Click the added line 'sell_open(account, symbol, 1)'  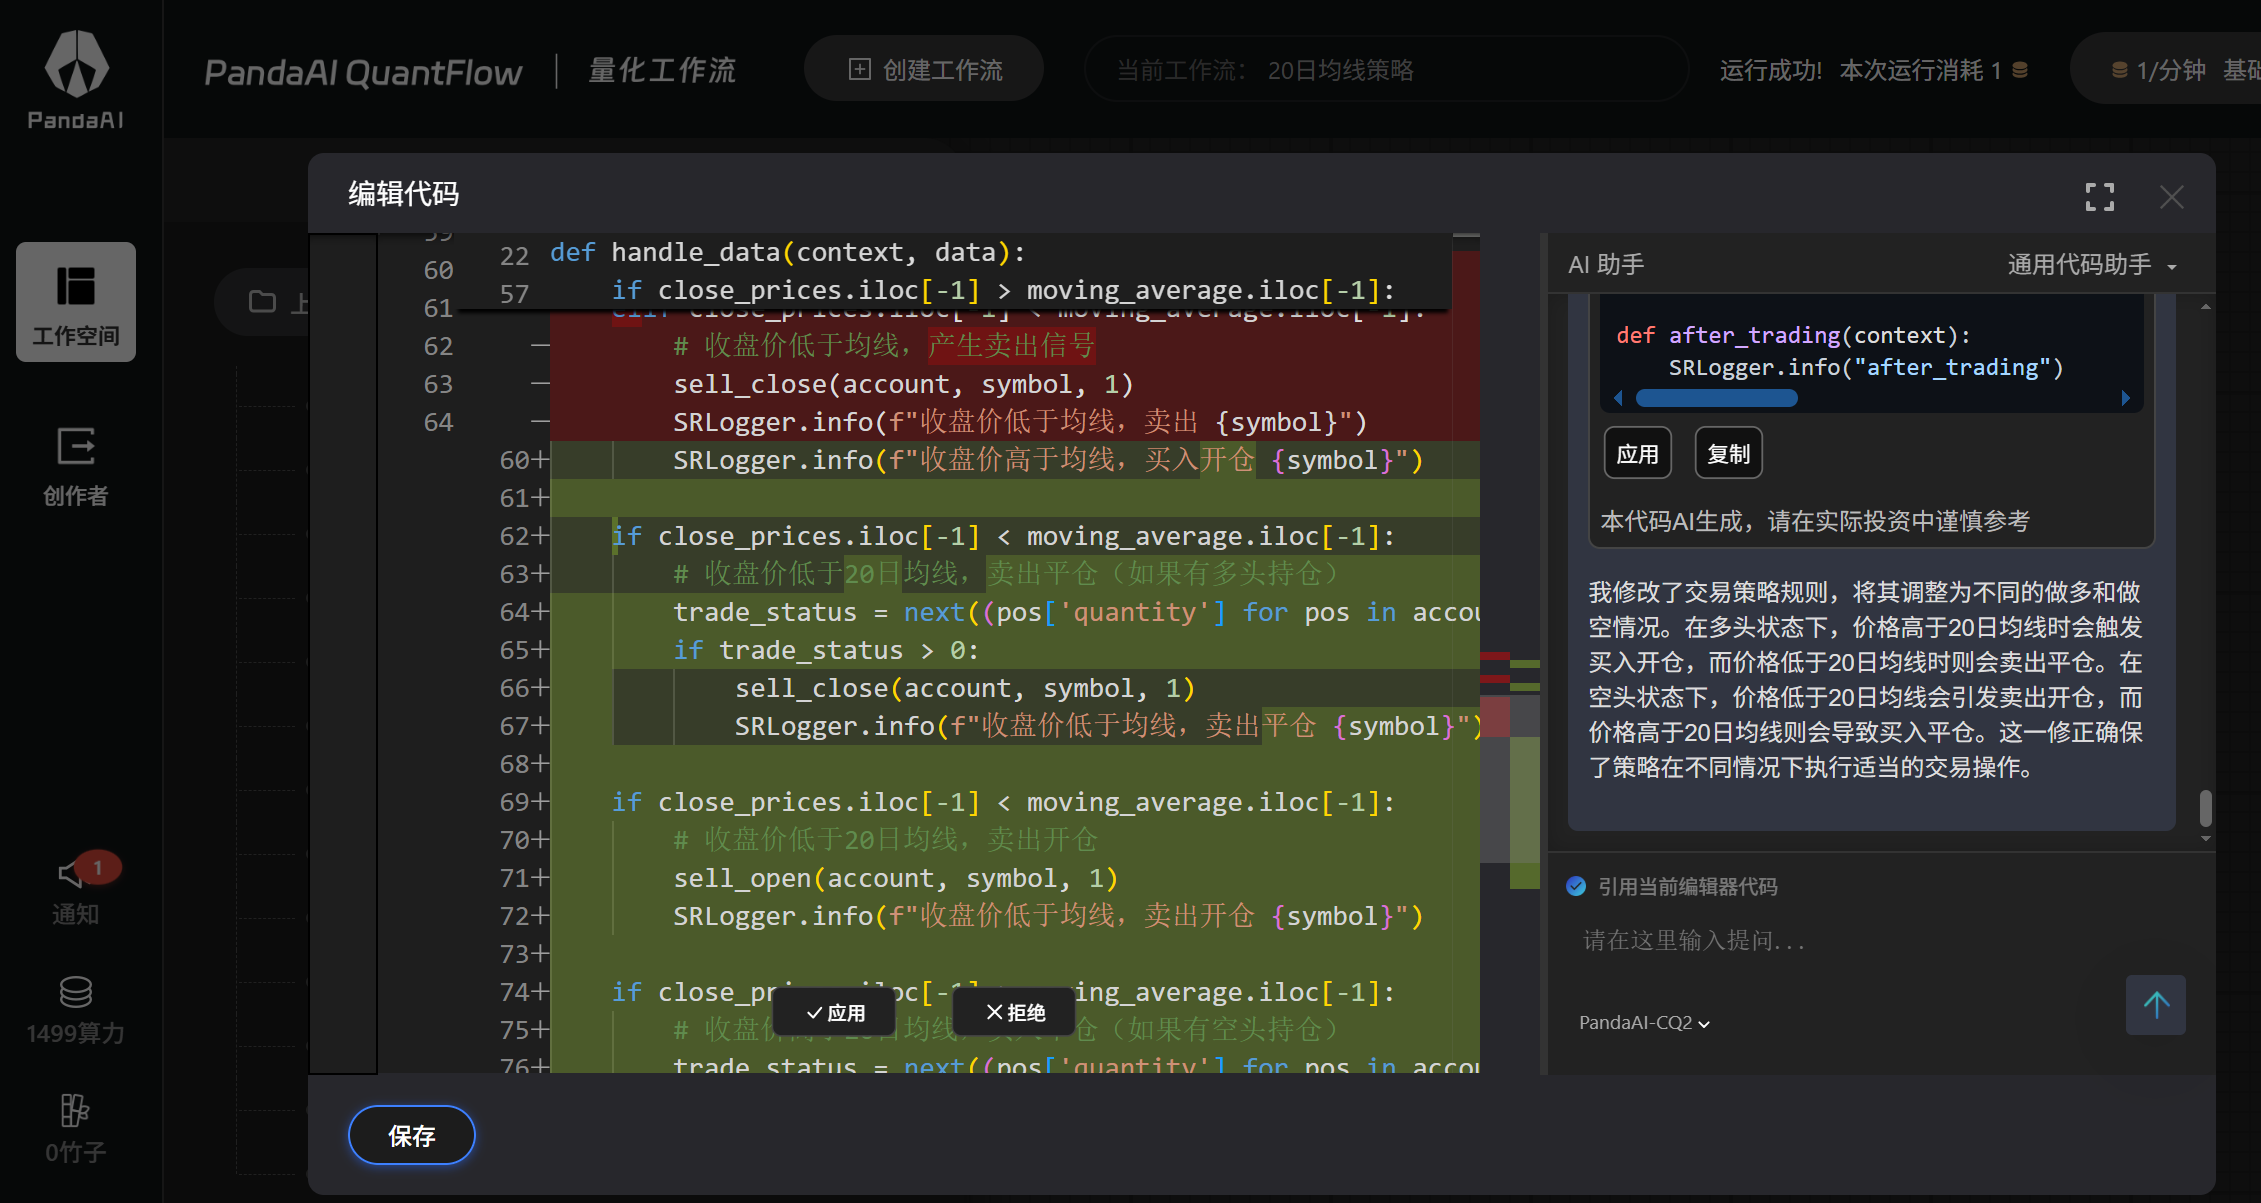click(895, 878)
